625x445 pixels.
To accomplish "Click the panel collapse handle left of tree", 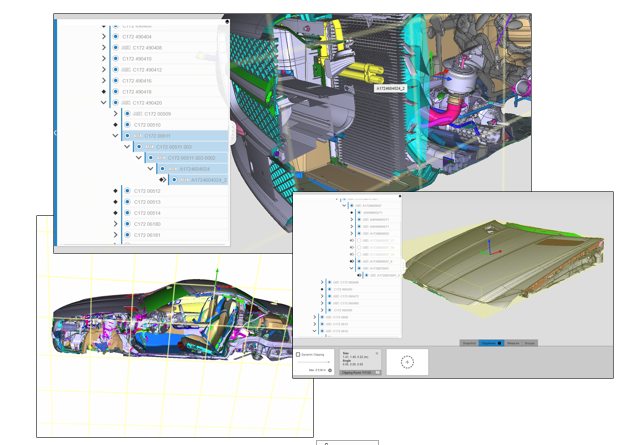I will [56, 131].
